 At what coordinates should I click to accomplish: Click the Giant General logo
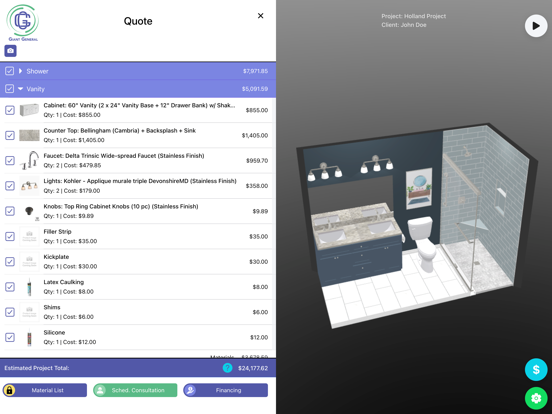click(x=23, y=23)
